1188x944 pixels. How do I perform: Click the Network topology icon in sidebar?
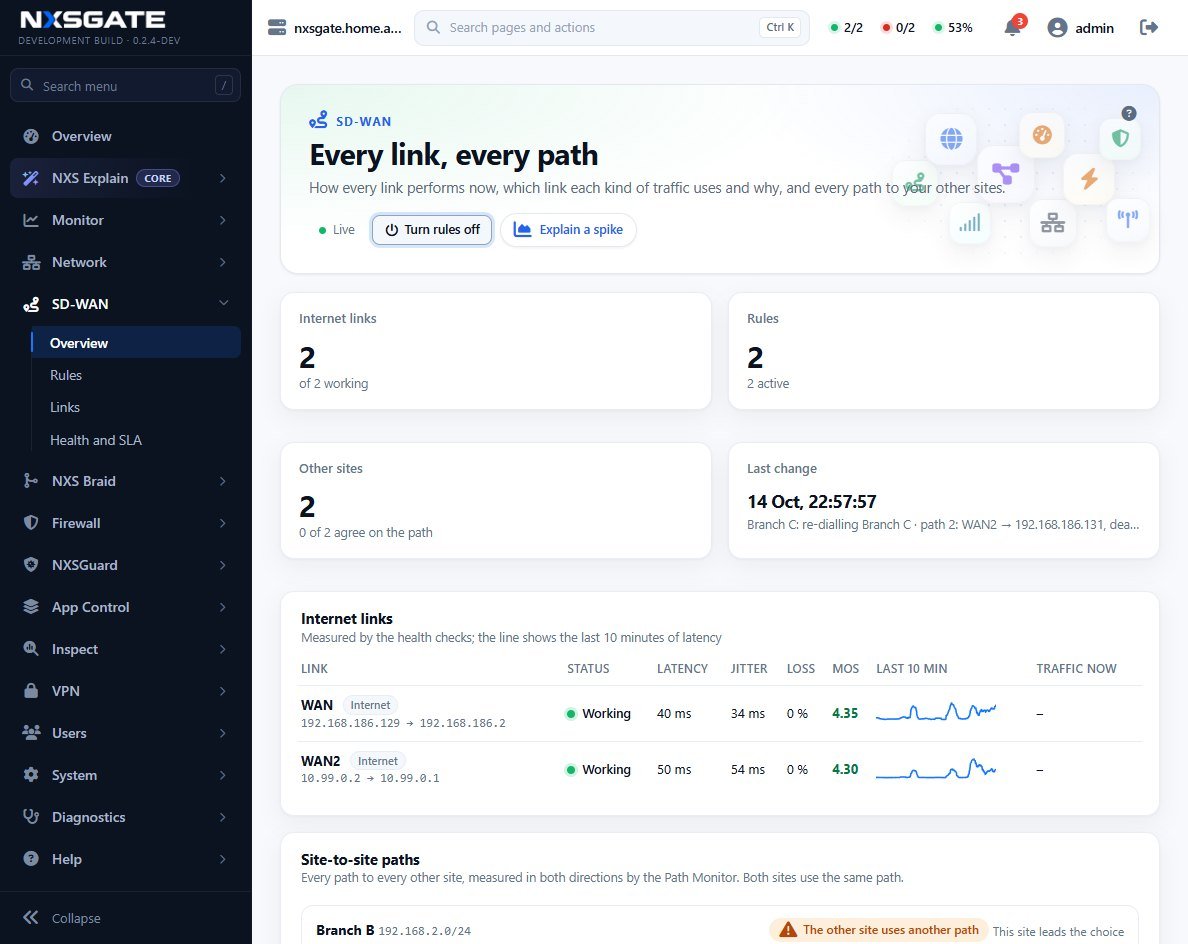click(x=31, y=262)
